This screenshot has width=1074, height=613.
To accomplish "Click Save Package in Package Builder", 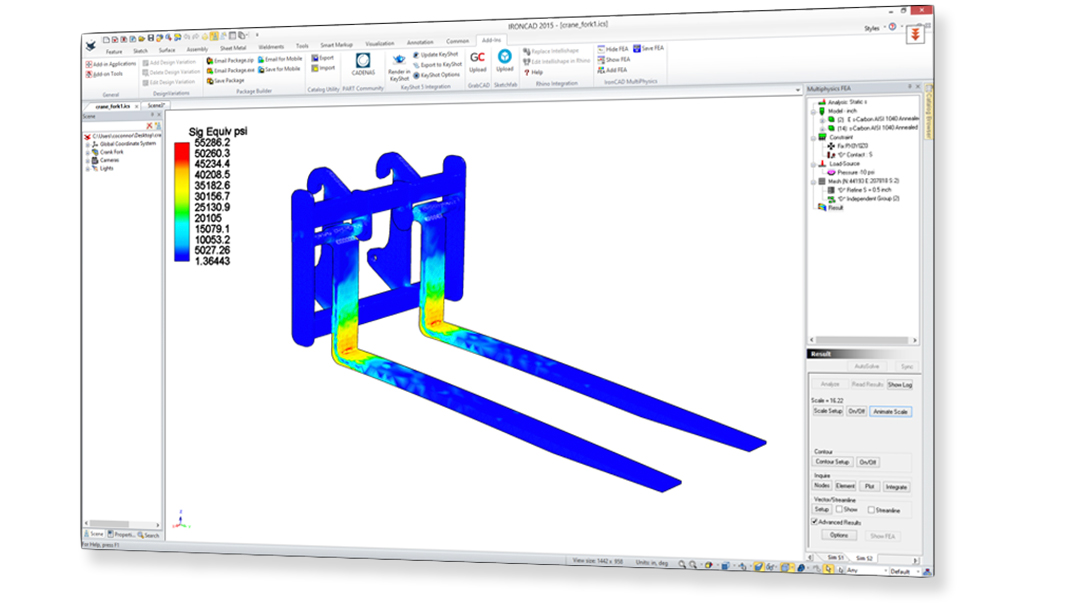I will 227,81.
